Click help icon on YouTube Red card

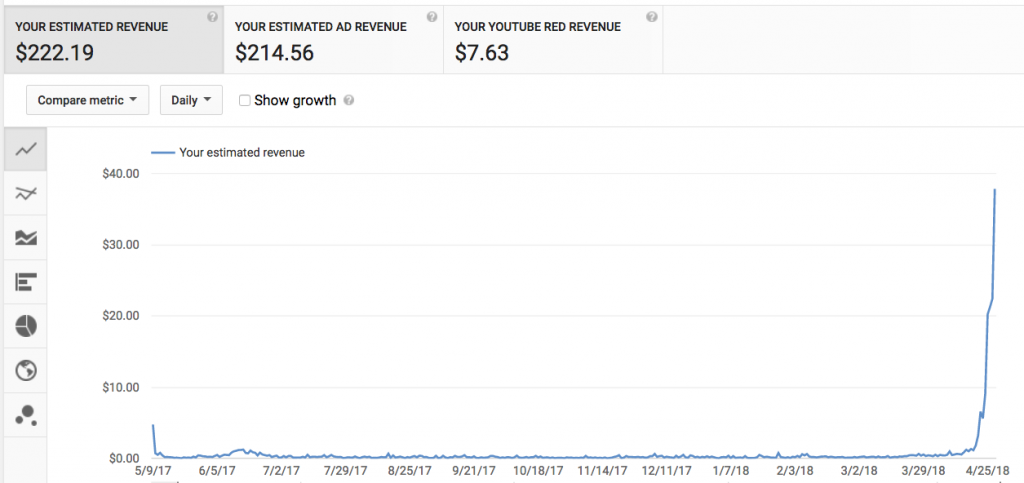(x=651, y=17)
